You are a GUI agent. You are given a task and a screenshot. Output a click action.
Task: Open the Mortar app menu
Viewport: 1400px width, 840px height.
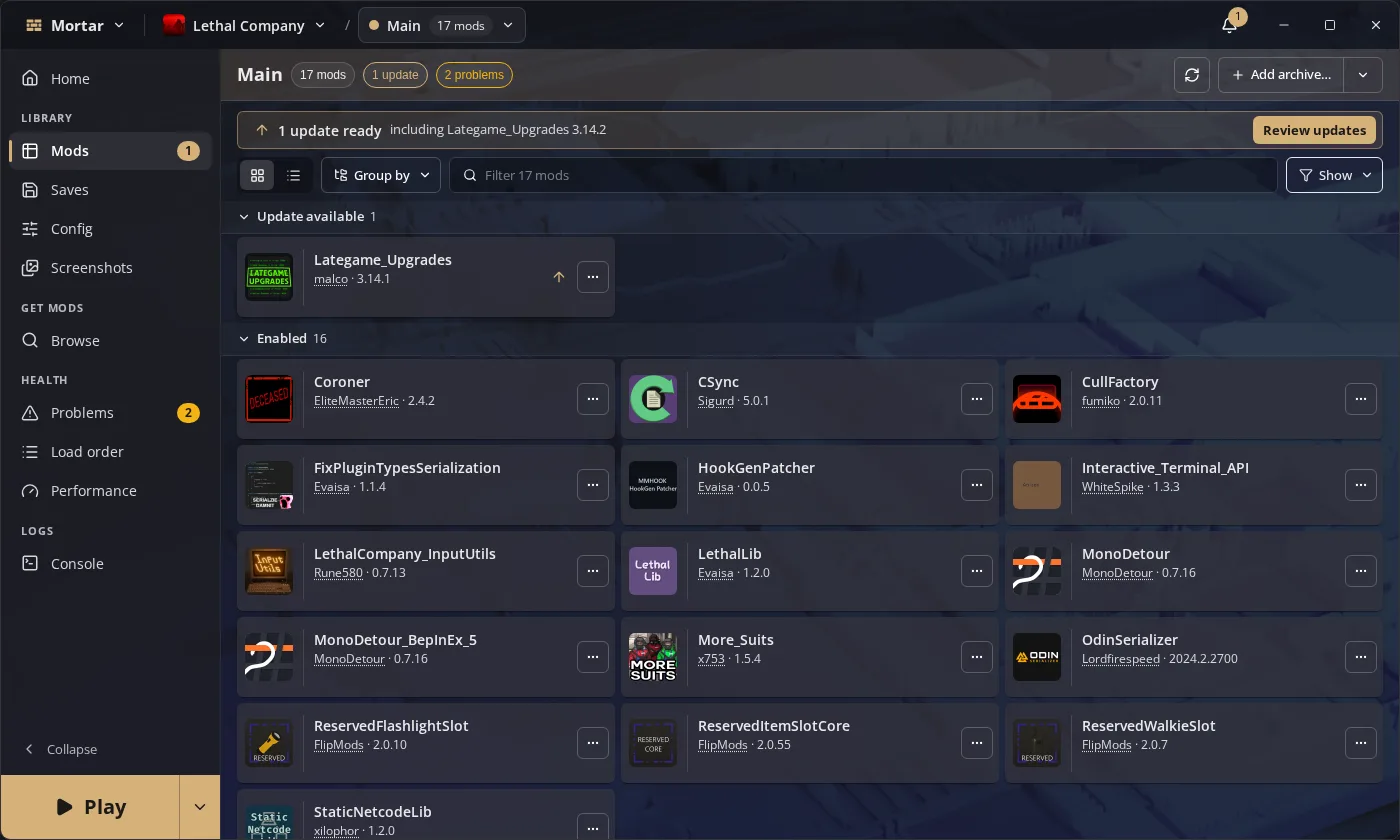tap(75, 25)
